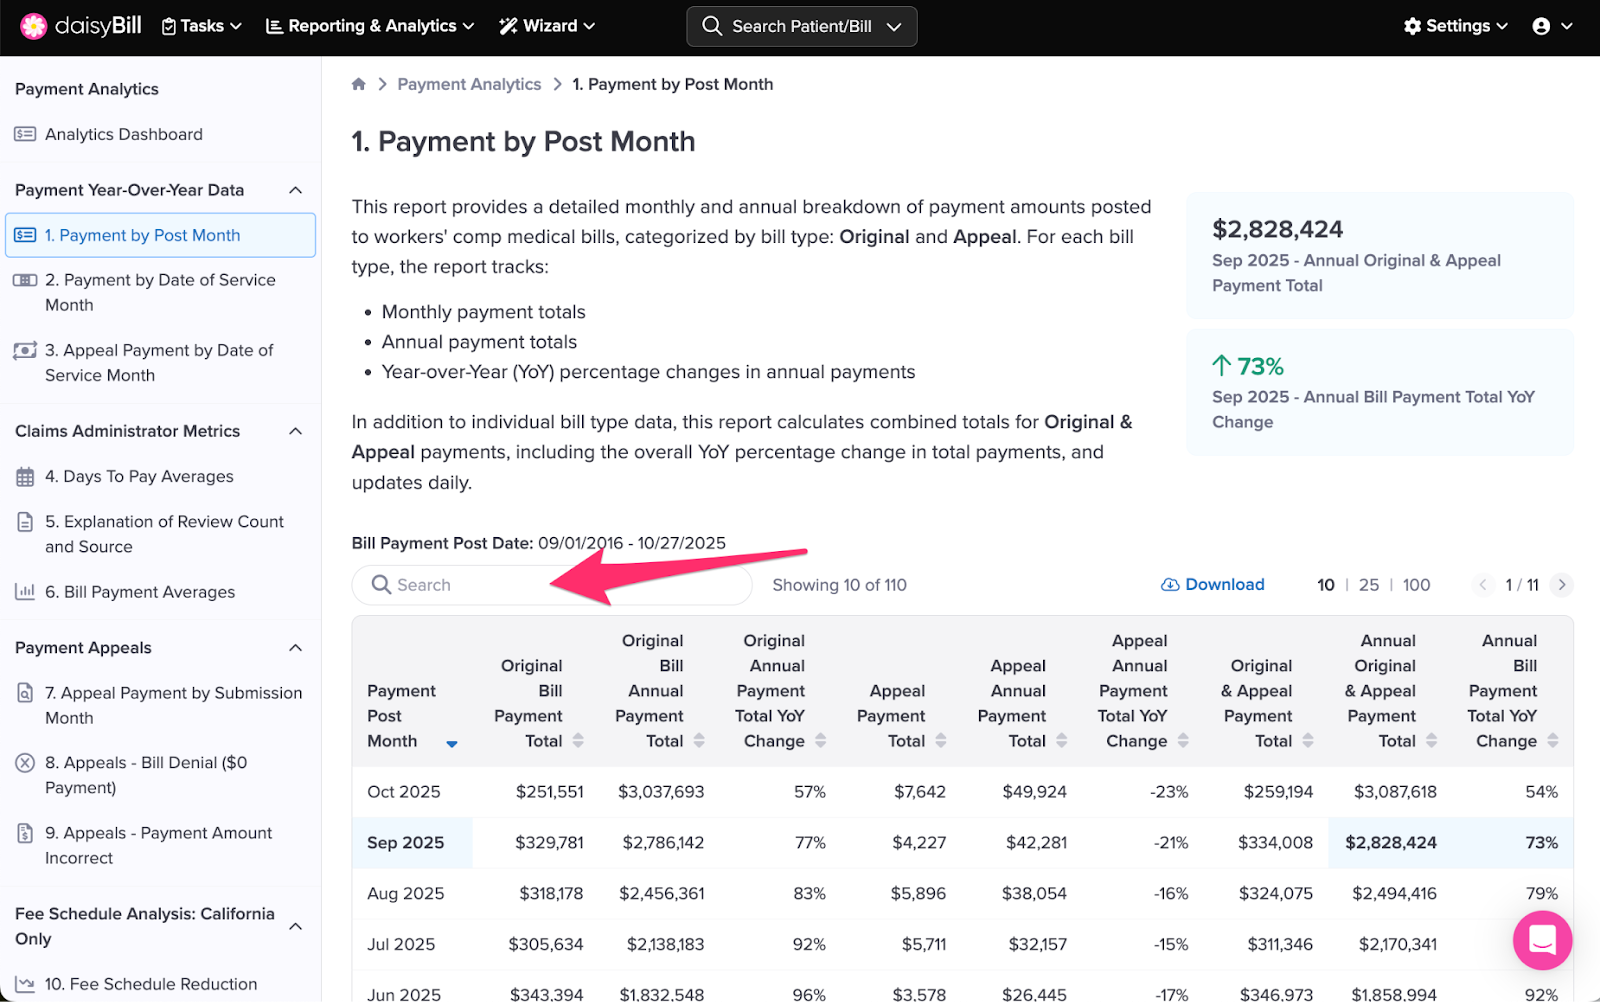Open the user account menu icon
This screenshot has height=1002, width=1600.
coord(1541,26)
